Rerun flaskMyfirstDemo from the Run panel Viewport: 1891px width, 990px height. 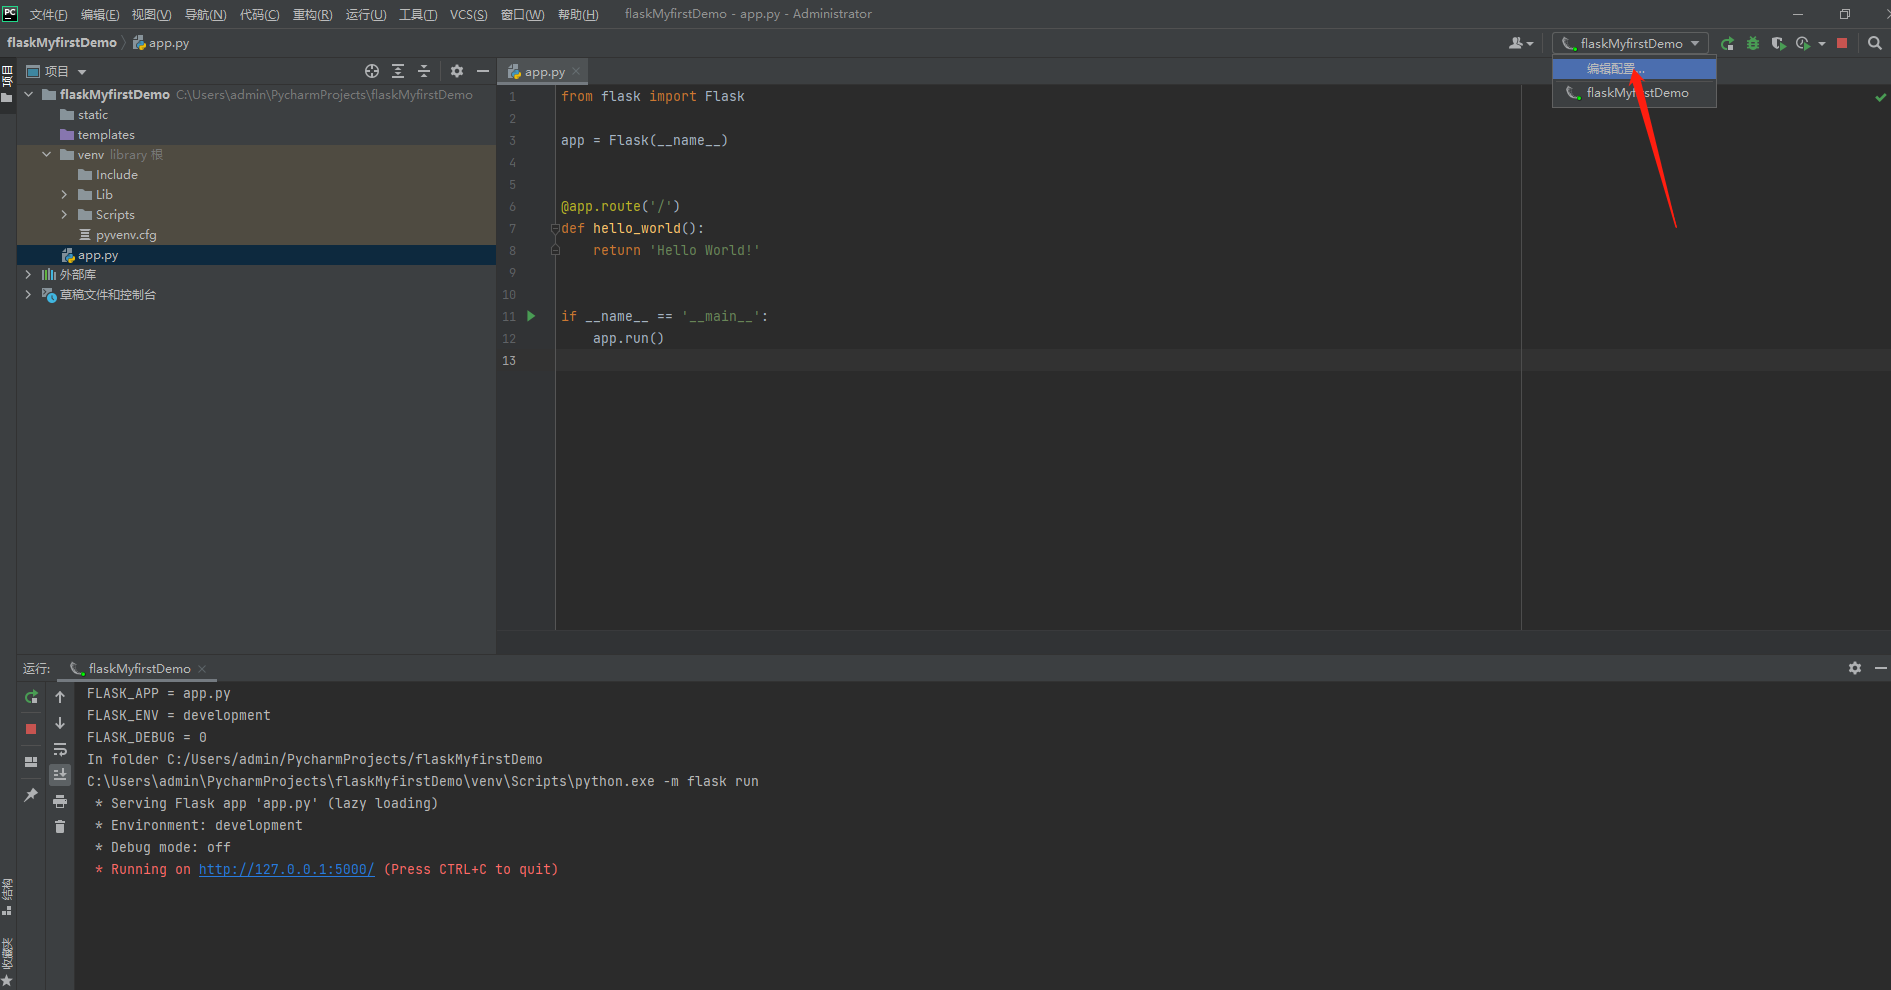[31, 697]
